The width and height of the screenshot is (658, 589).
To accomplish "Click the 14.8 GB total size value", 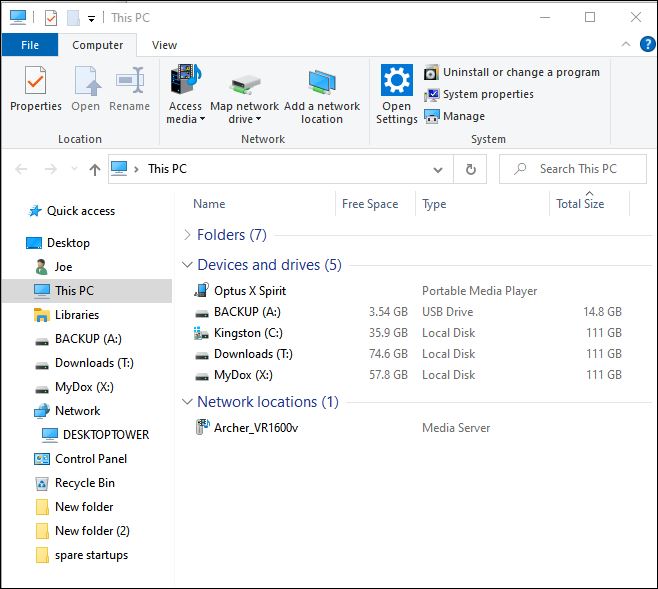I will click(x=602, y=312).
